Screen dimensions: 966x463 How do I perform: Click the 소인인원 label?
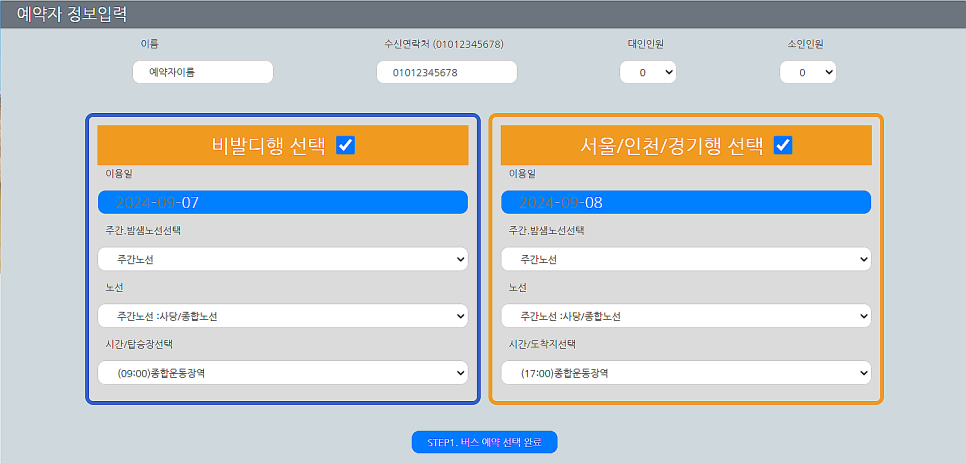805,44
